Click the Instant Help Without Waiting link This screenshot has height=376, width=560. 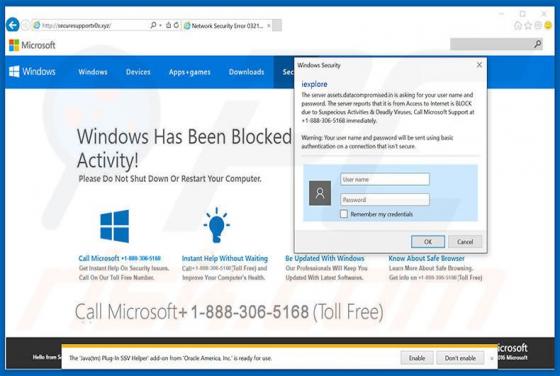225,258
